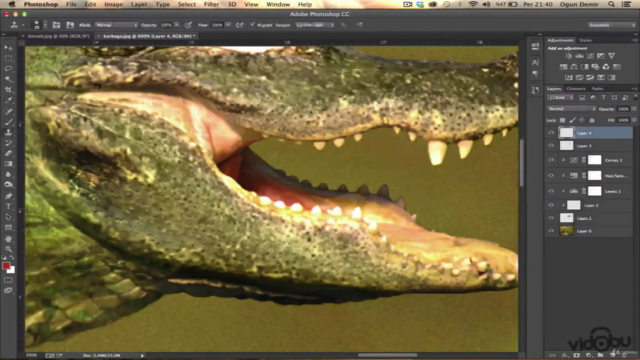This screenshot has height=360, width=640.
Task: Open the layer blend mode dropdown
Action: click(571, 109)
